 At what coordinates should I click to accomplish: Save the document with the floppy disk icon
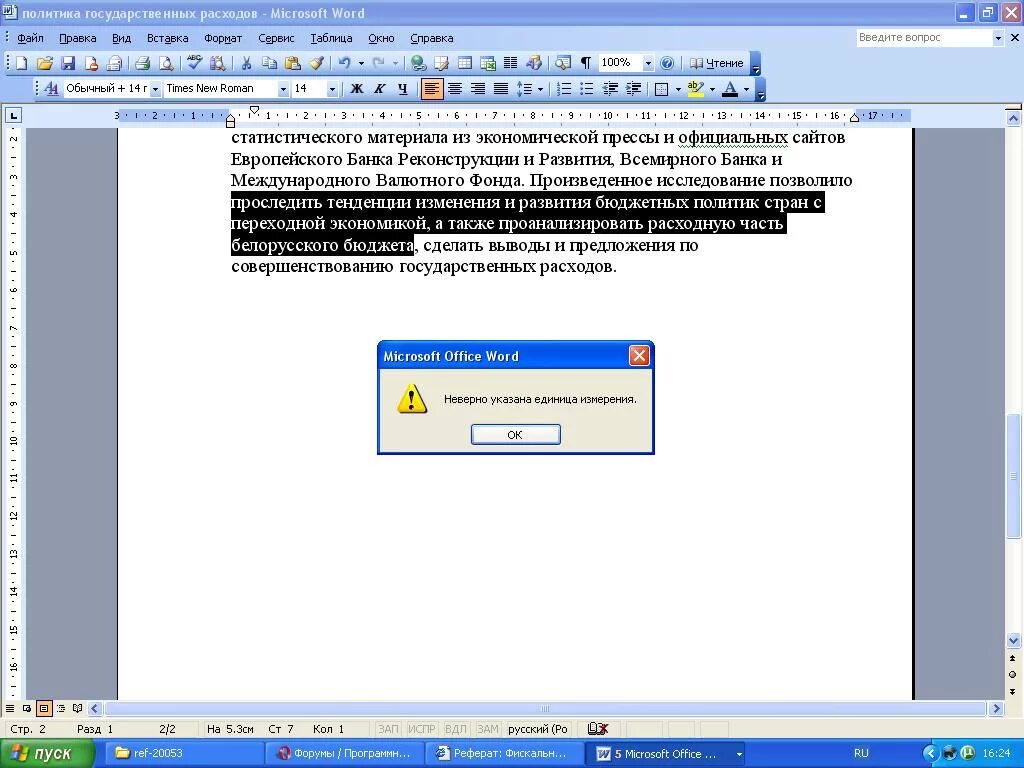pyautogui.click(x=68, y=63)
